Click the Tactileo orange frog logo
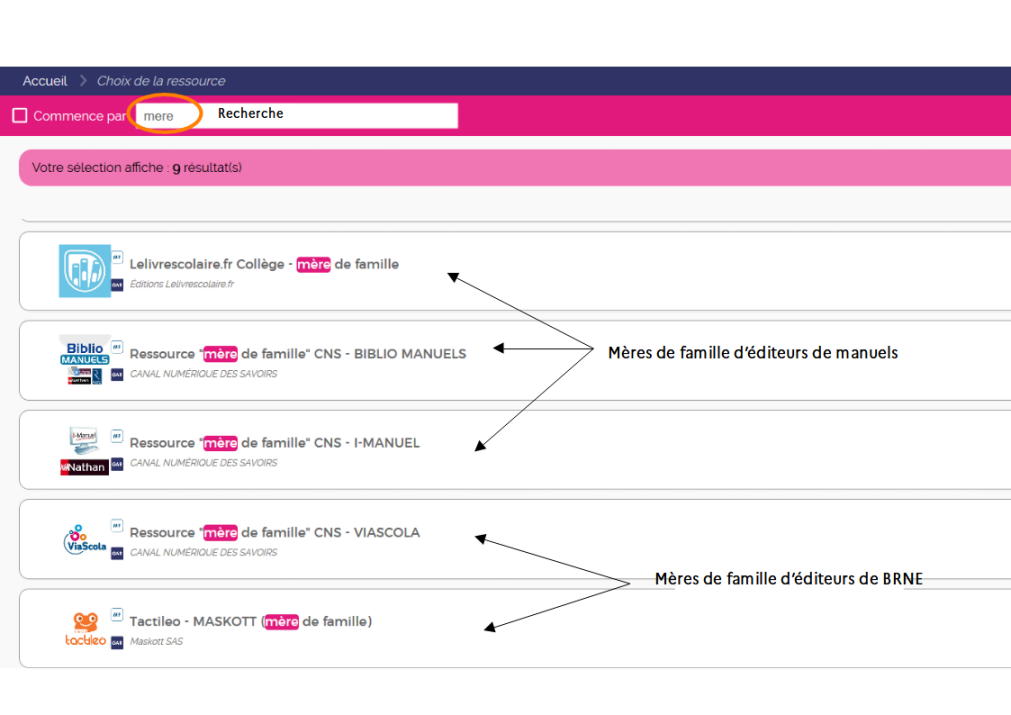Screen dimensions: 1011x715 click(85, 629)
